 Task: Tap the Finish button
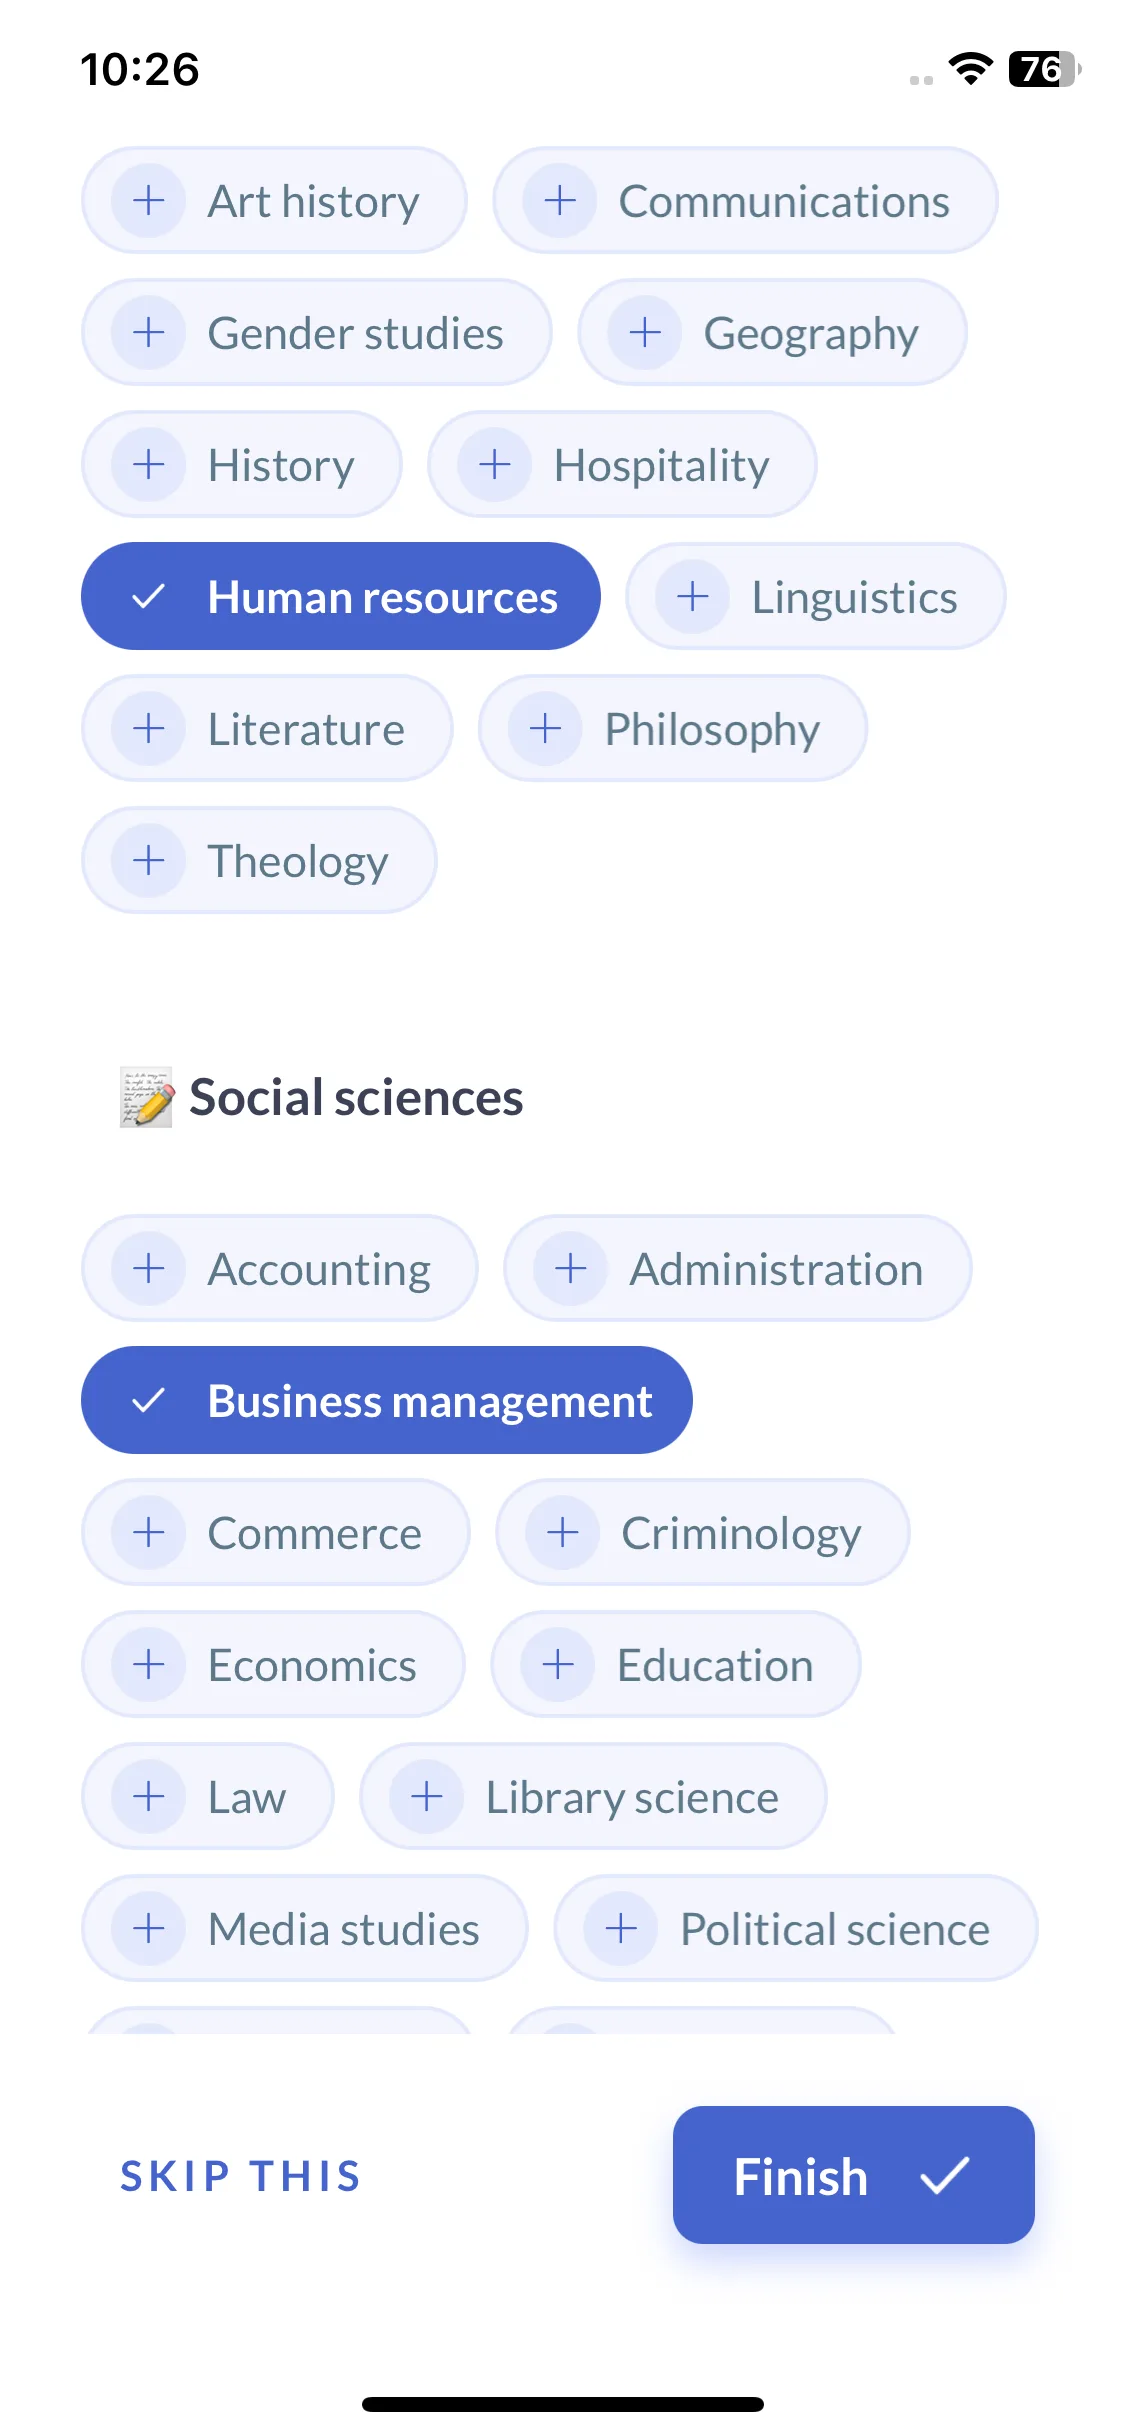[x=853, y=2176]
